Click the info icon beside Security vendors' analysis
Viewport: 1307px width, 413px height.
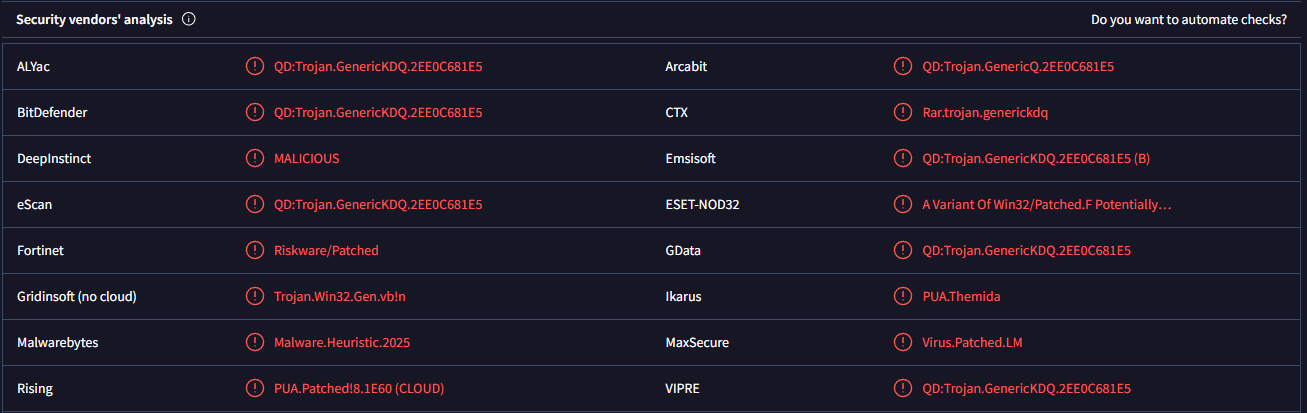189,19
